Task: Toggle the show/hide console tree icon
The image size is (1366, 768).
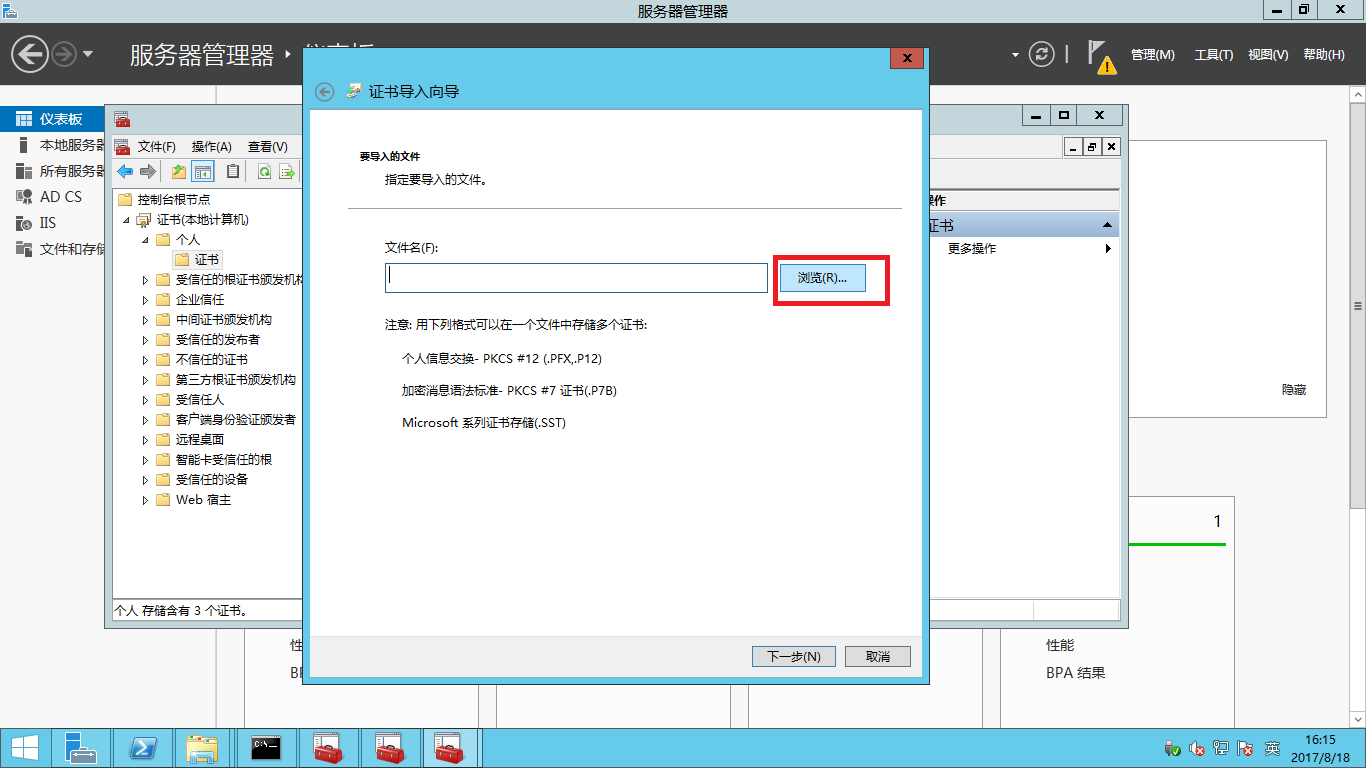Action: [203, 172]
